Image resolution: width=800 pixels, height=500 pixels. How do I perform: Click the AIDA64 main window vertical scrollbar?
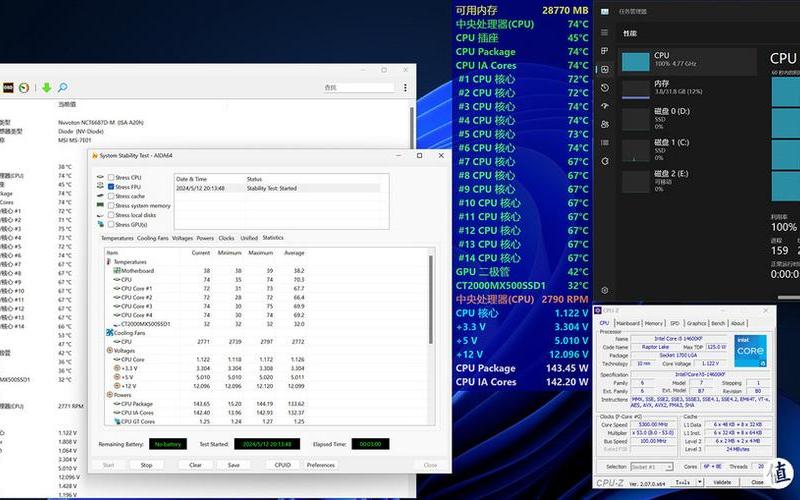pyautogui.click(x=412, y=128)
